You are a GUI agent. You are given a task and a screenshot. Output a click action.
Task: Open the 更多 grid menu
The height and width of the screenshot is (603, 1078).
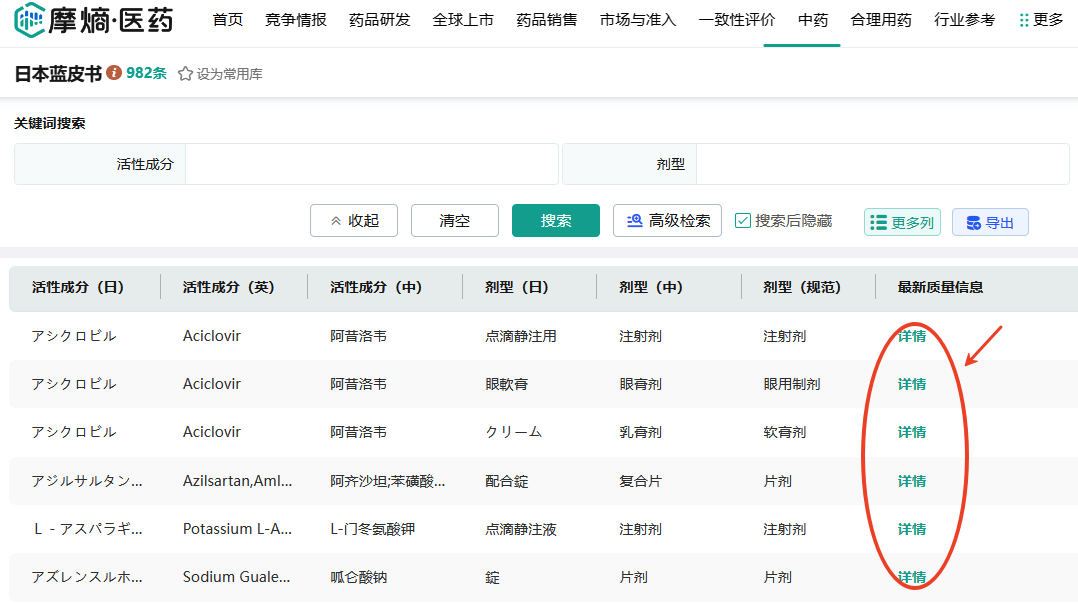pyautogui.click(x=1040, y=20)
